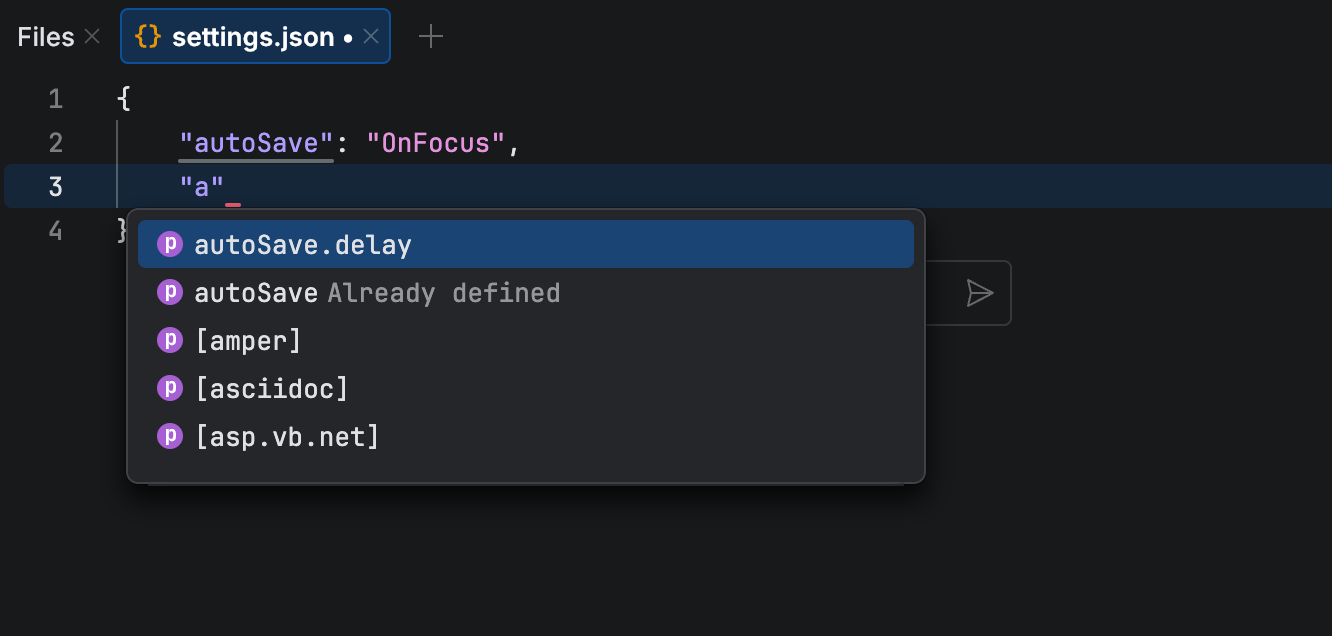Select autoSave.delay from the completion list
1332x636 pixels.
[303, 244]
